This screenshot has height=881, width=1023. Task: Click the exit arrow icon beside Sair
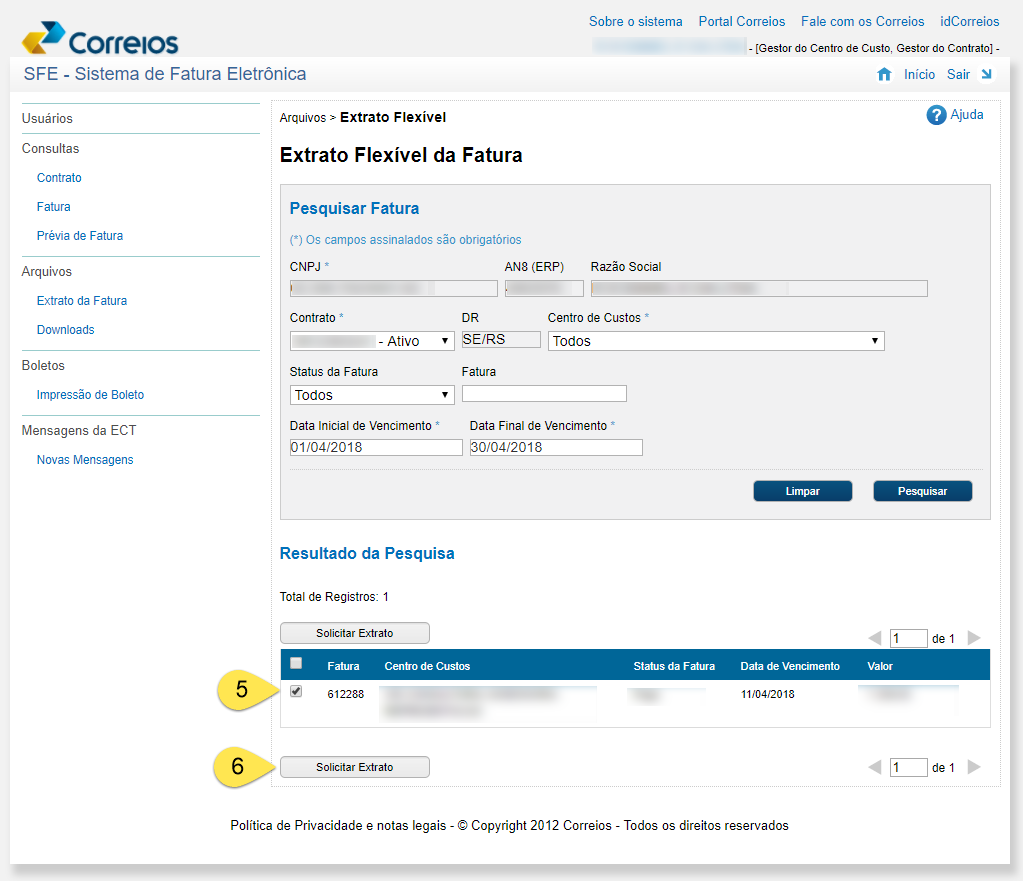(986, 74)
